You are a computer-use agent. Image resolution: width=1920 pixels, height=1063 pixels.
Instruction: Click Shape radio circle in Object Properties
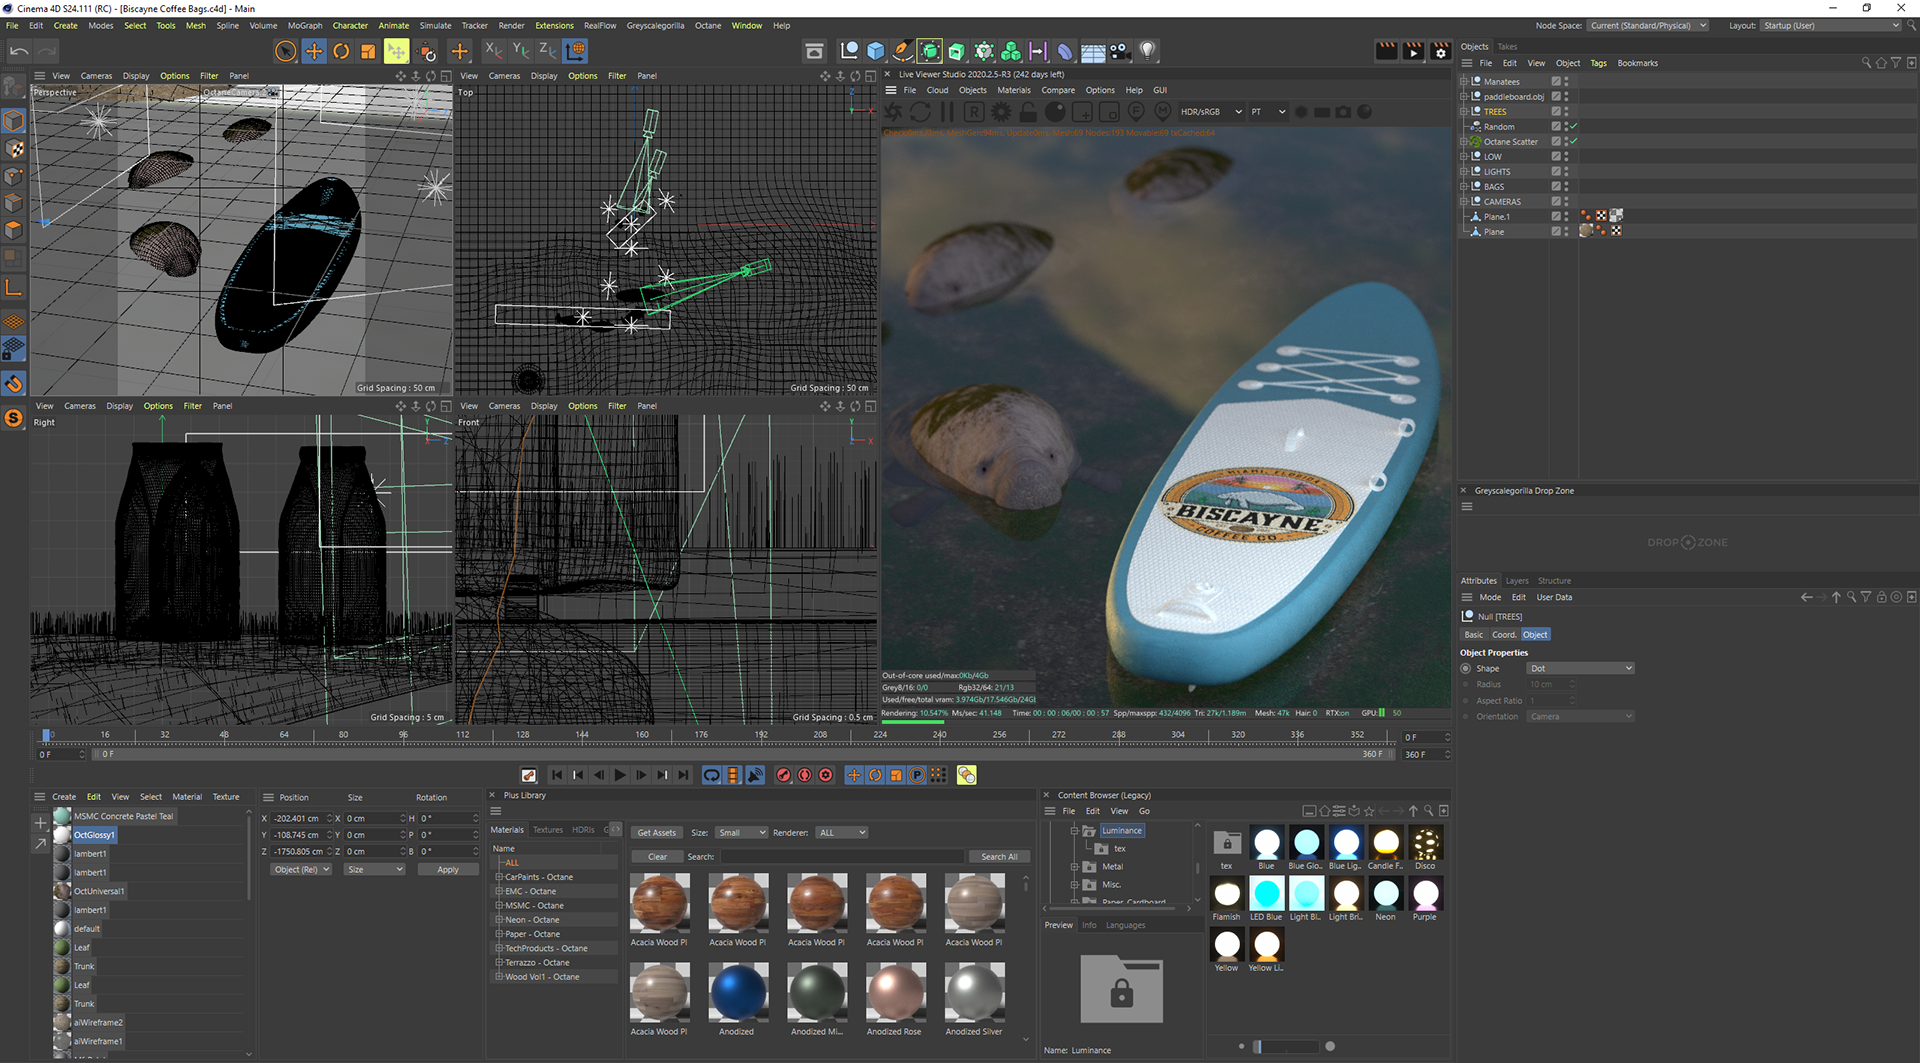[1466, 668]
